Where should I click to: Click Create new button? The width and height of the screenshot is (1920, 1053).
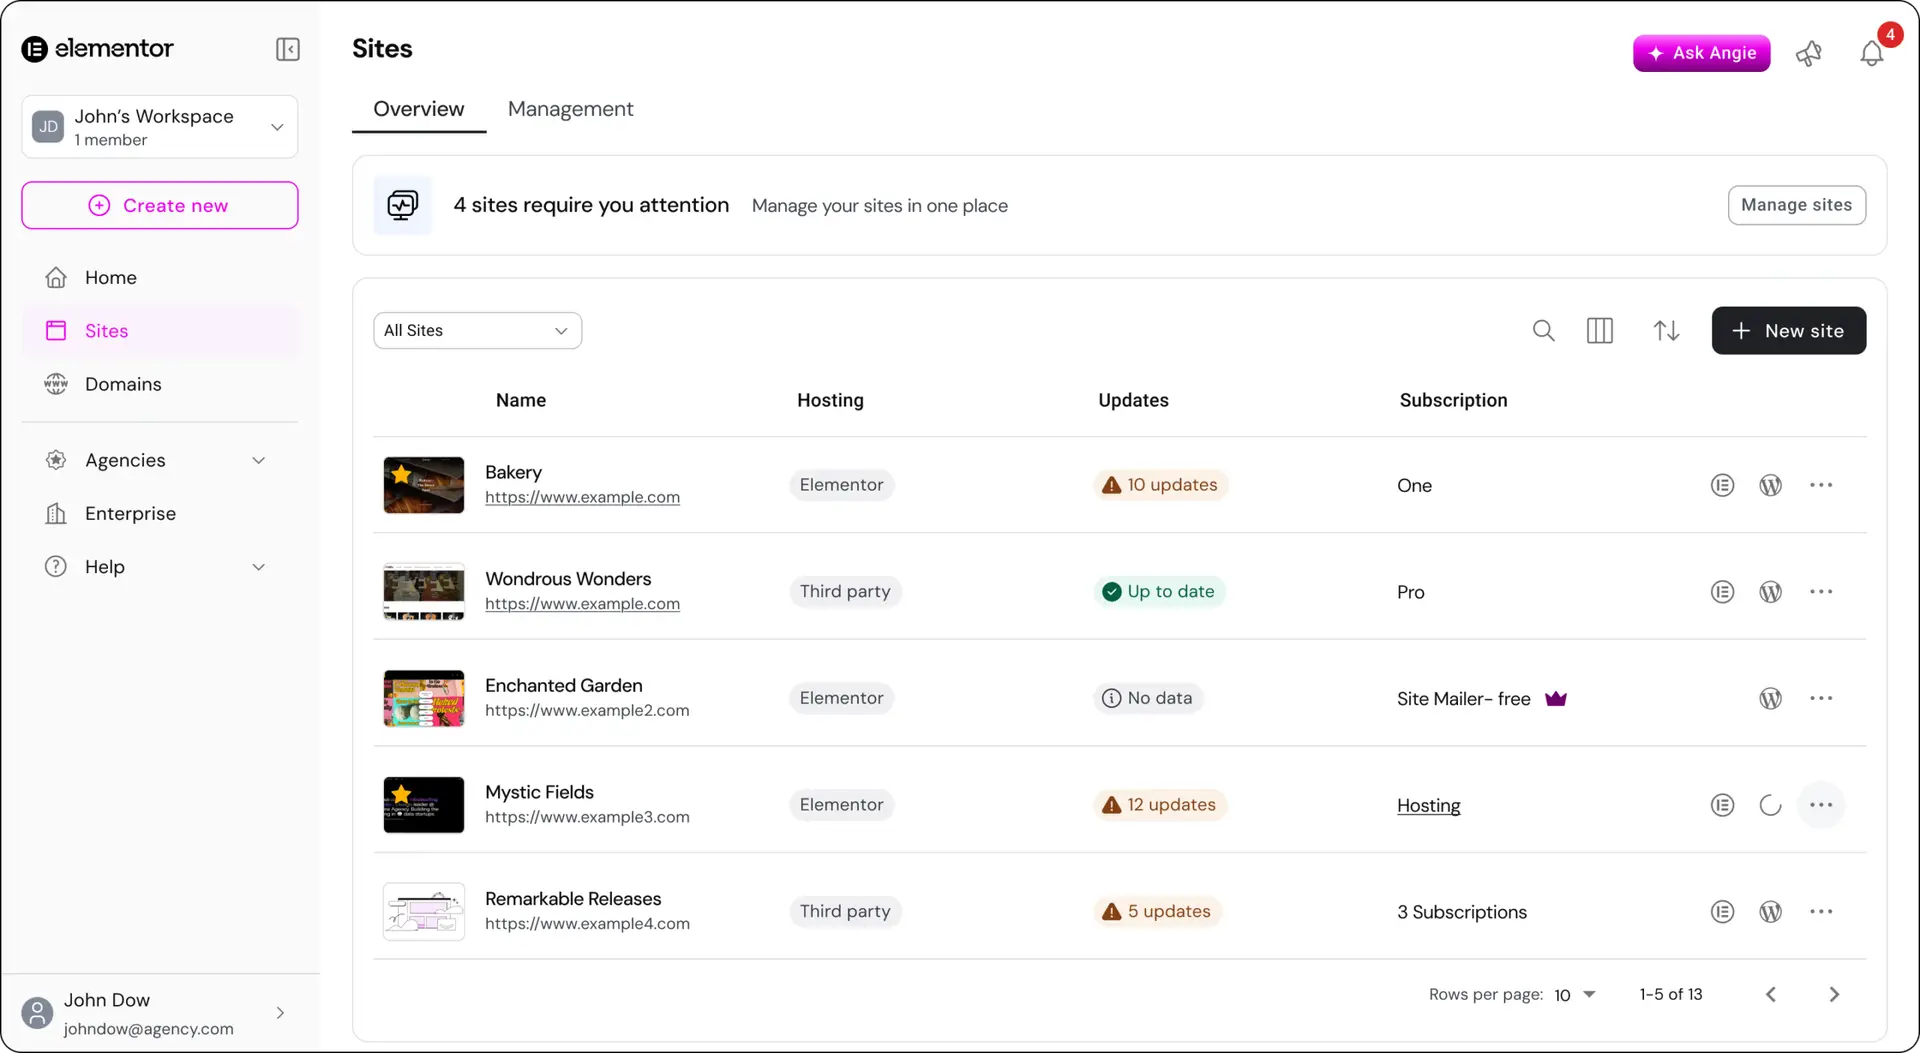pos(160,205)
